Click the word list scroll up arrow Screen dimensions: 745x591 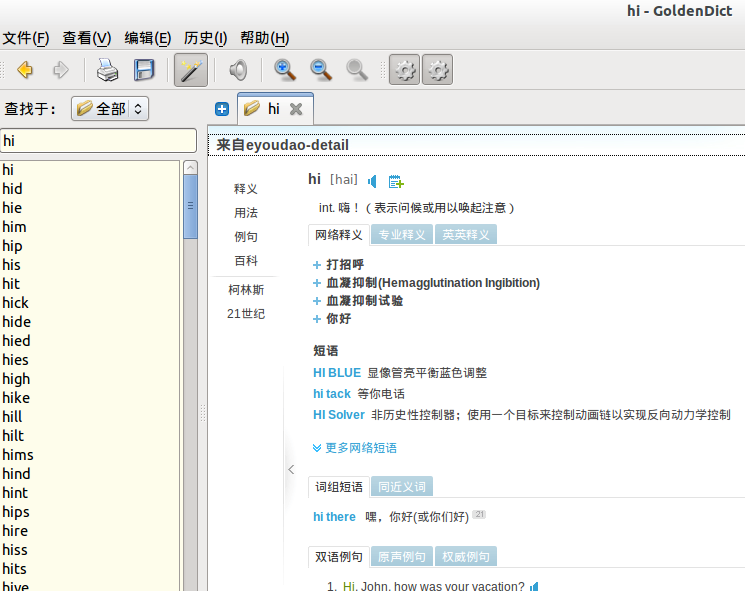tap(191, 167)
